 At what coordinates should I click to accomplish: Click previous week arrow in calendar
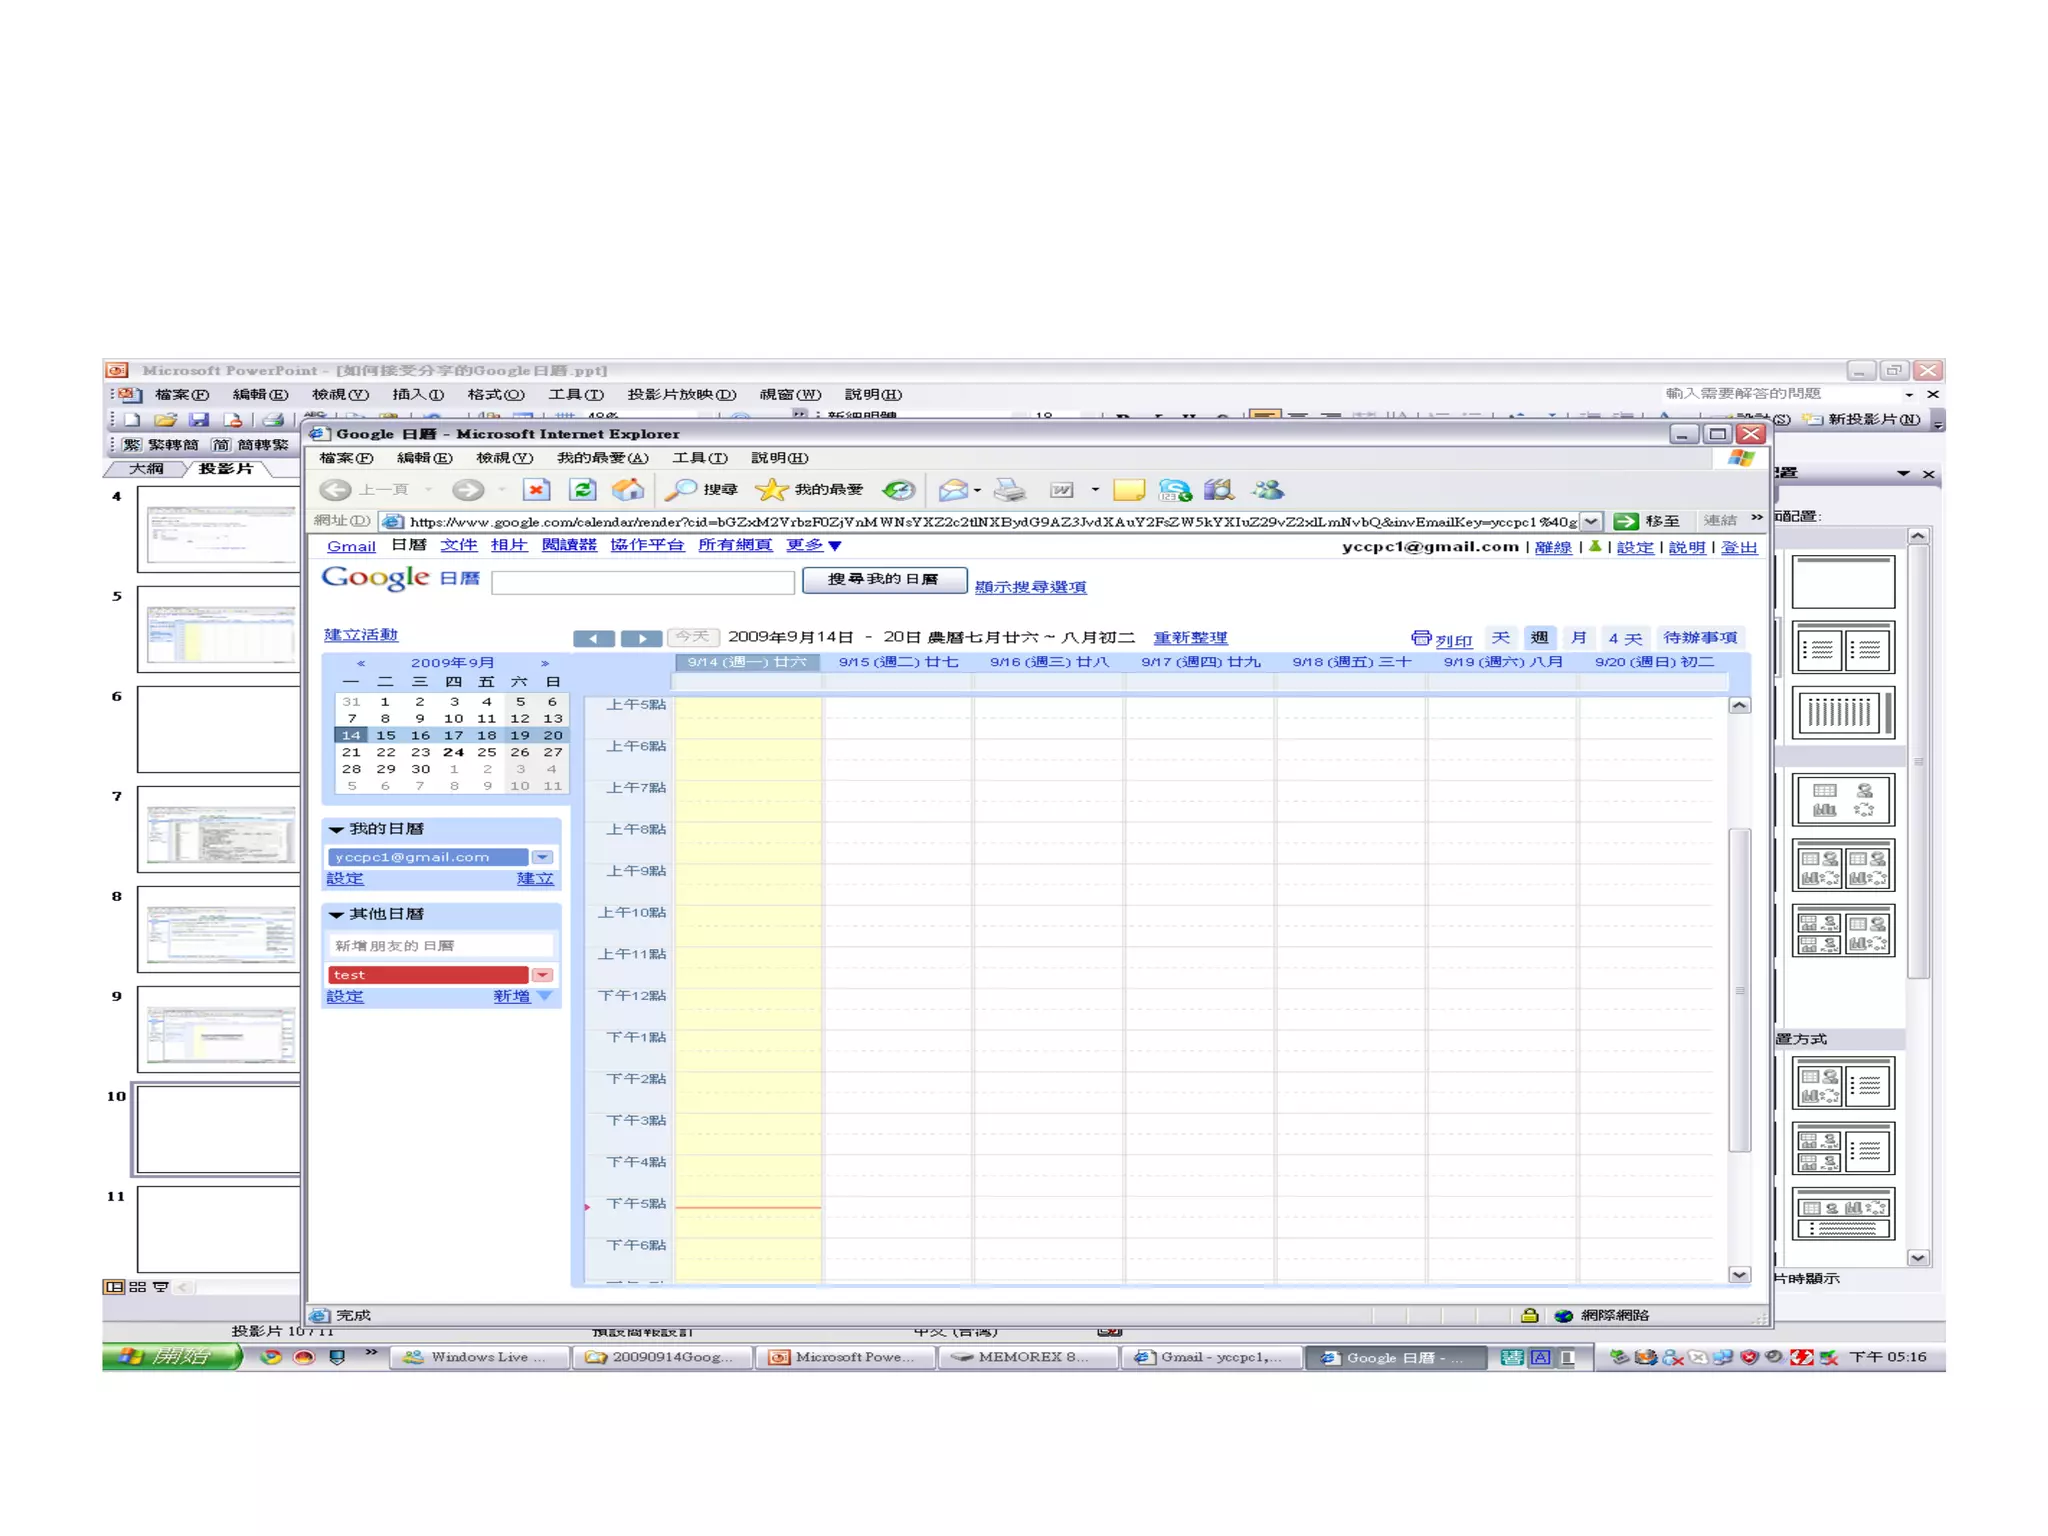tap(594, 638)
